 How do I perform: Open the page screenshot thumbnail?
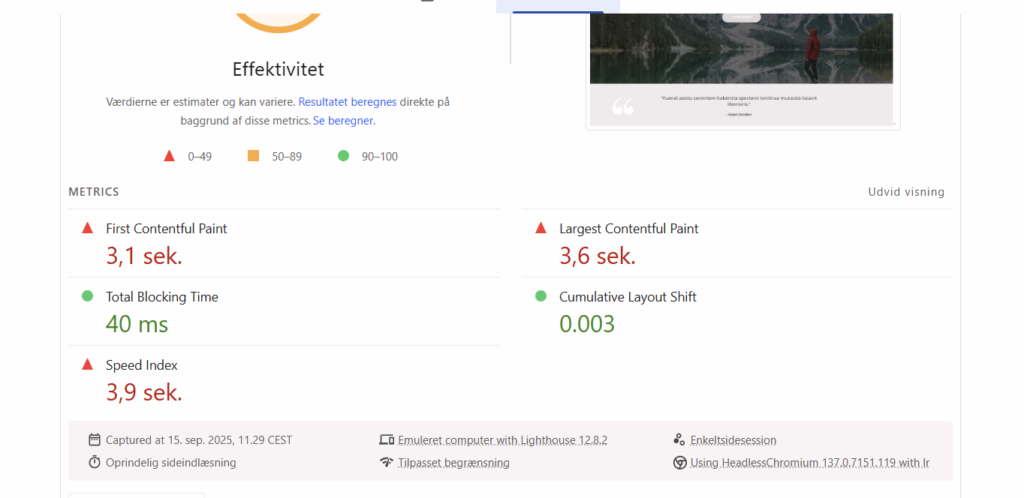click(743, 70)
